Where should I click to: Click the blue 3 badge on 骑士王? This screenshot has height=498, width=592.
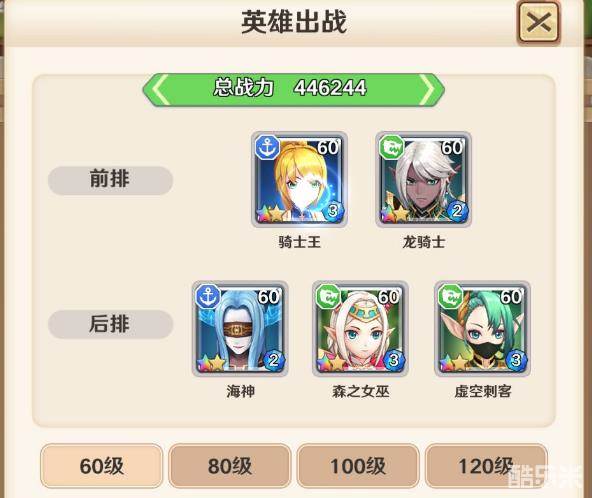(x=333, y=210)
